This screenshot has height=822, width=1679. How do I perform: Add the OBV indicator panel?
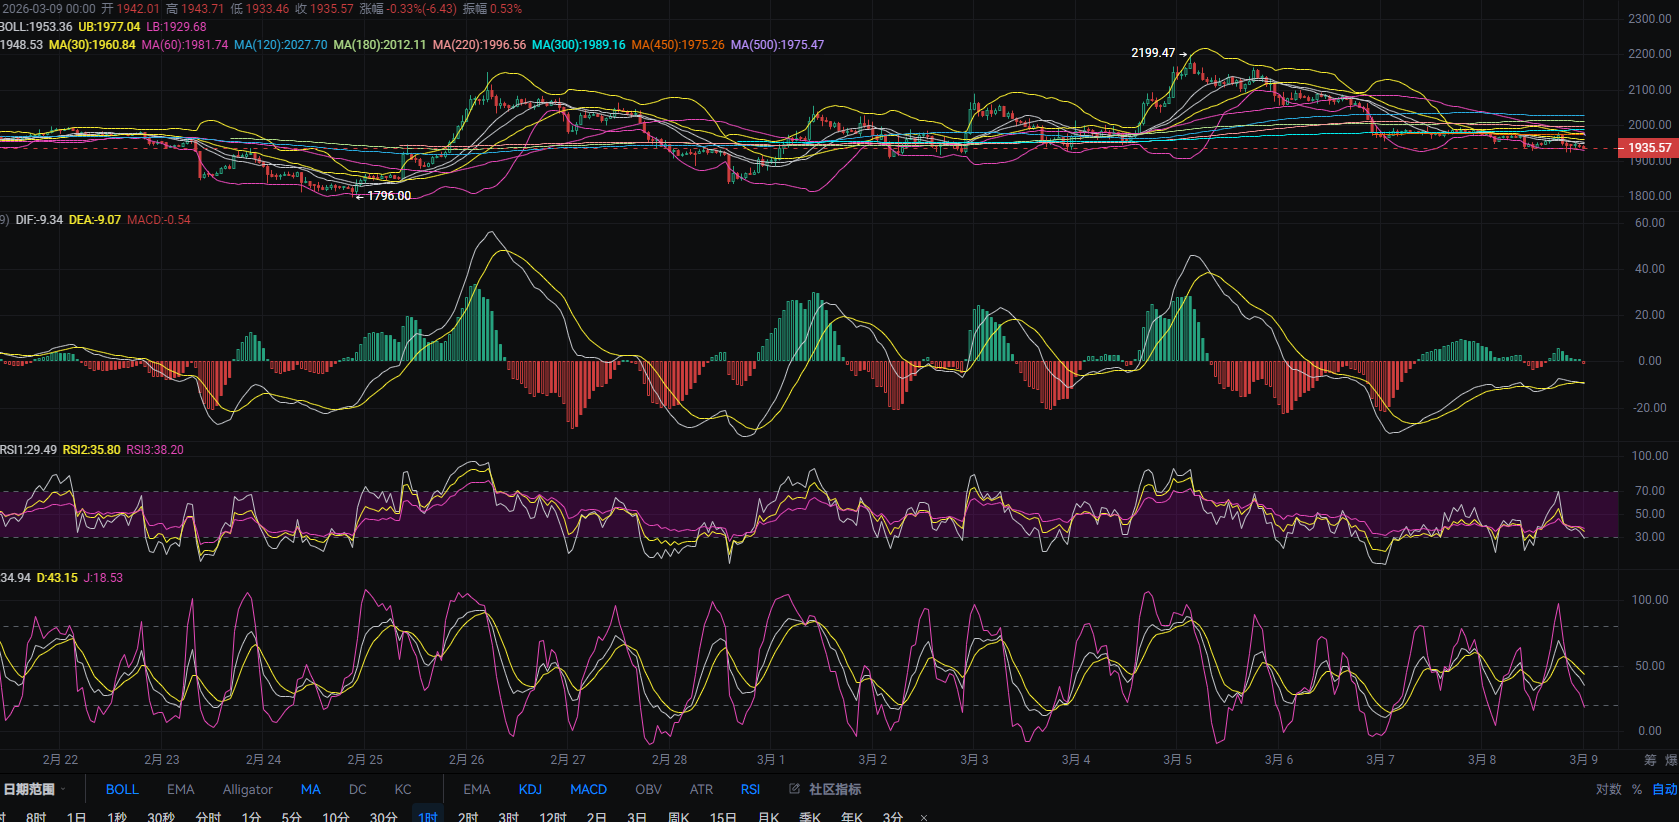tap(648, 789)
